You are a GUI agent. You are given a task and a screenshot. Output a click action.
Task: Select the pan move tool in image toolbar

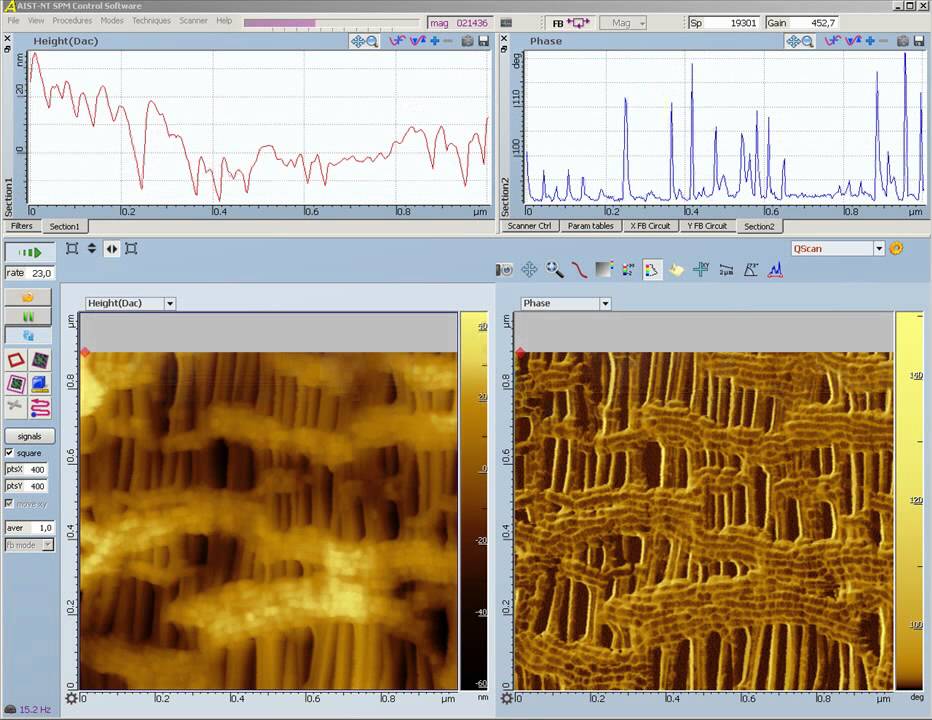[x=529, y=270]
